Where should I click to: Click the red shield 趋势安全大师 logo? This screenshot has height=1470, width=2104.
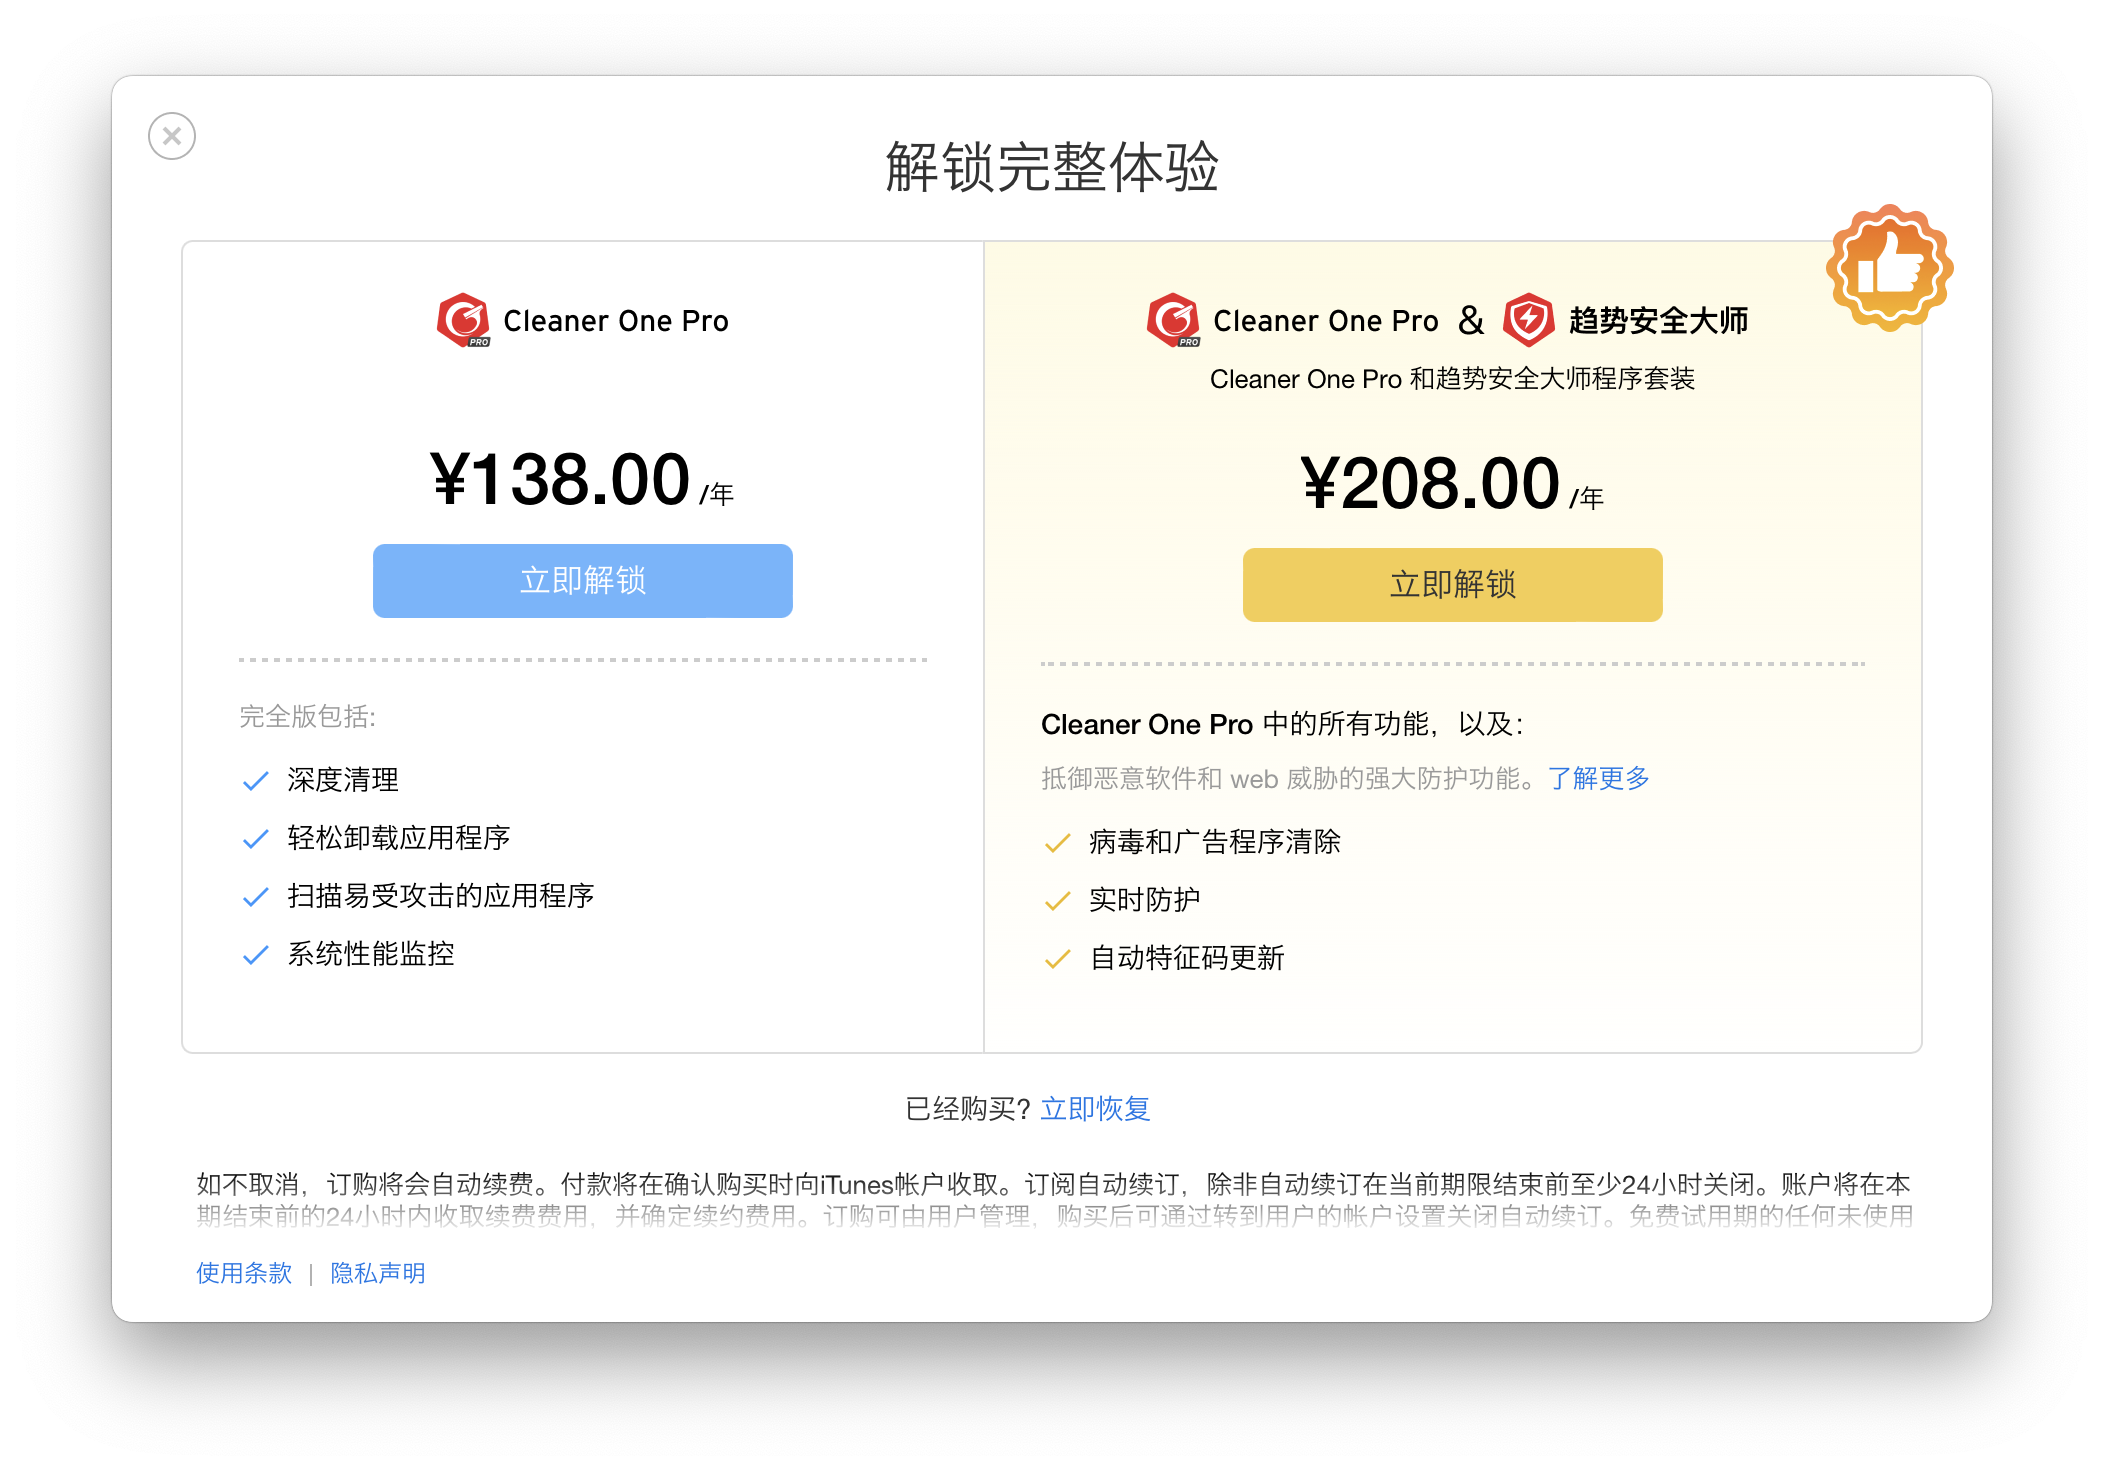click(x=1528, y=320)
